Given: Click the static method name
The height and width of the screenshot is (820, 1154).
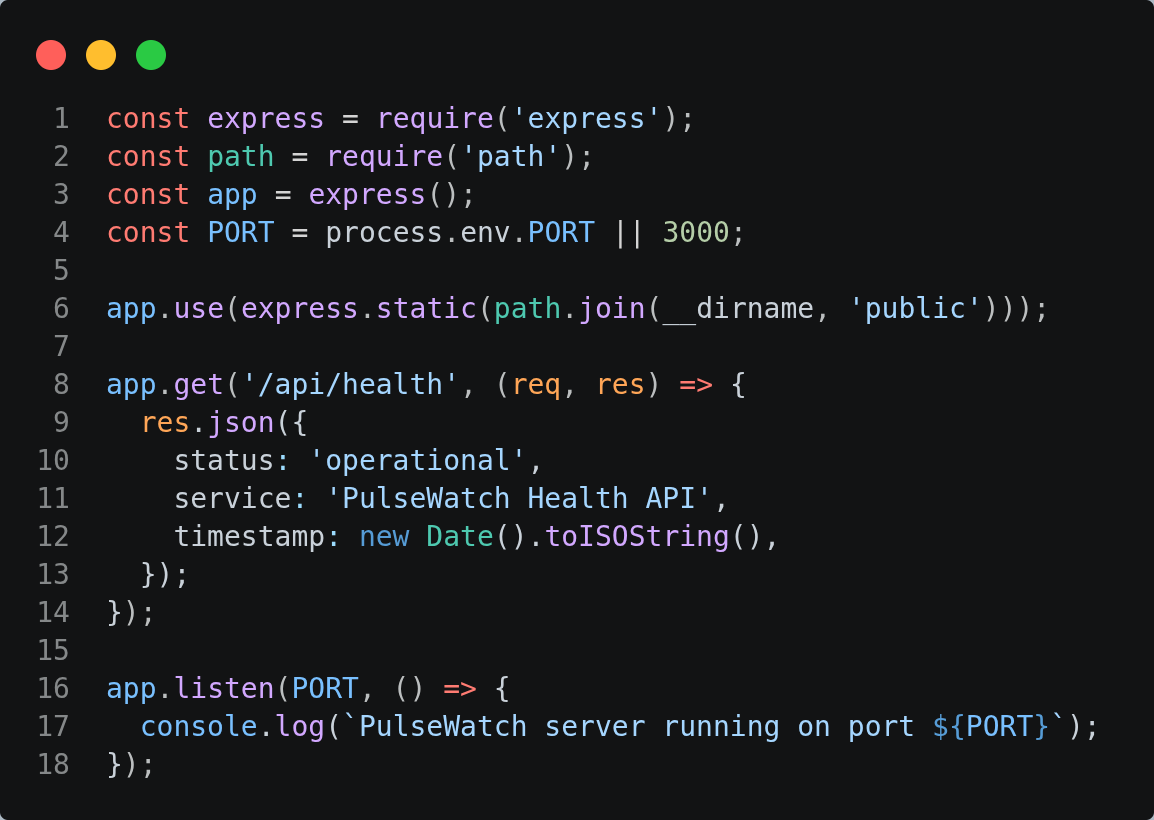Looking at the screenshot, I should pyautogui.click(x=427, y=308).
